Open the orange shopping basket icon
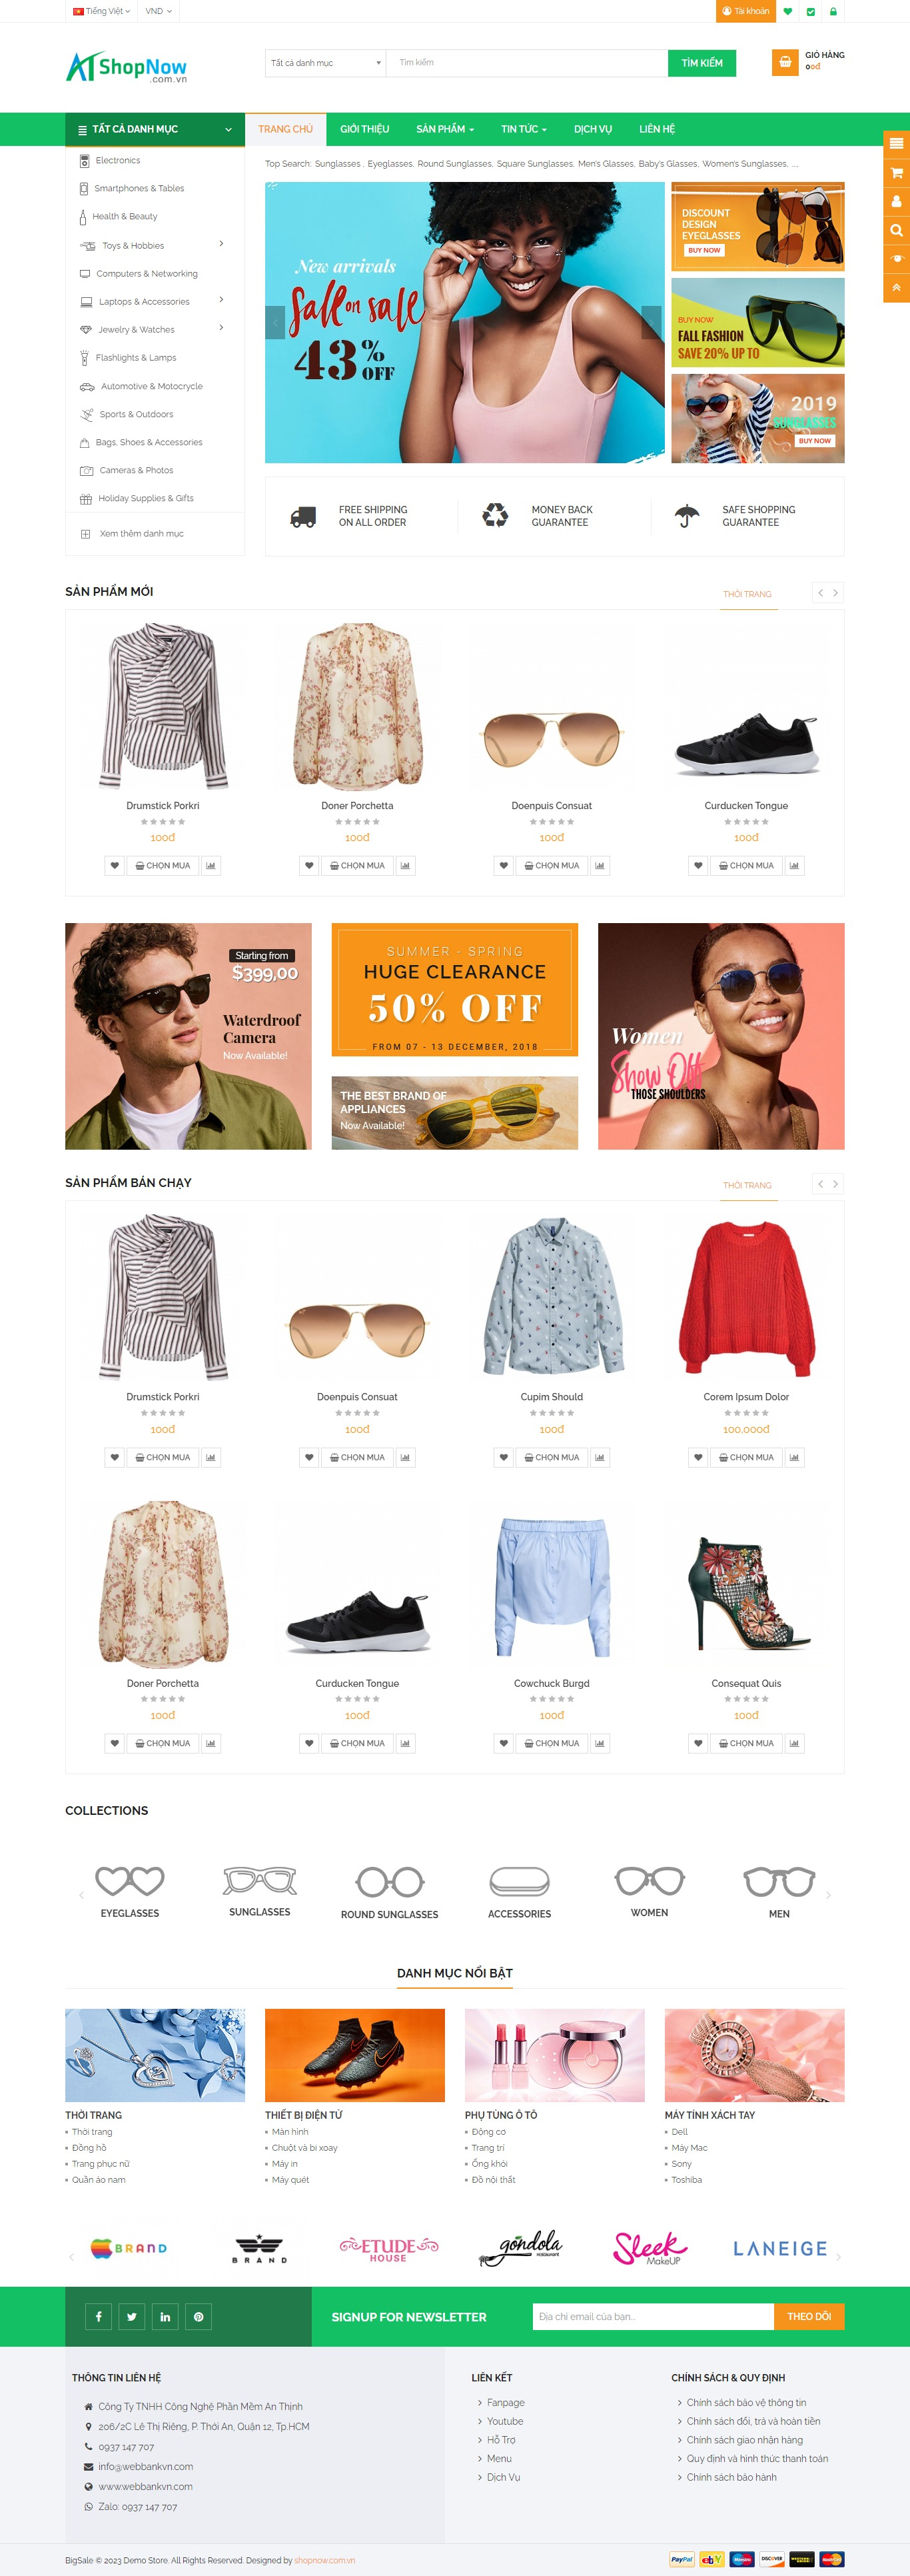 click(785, 62)
